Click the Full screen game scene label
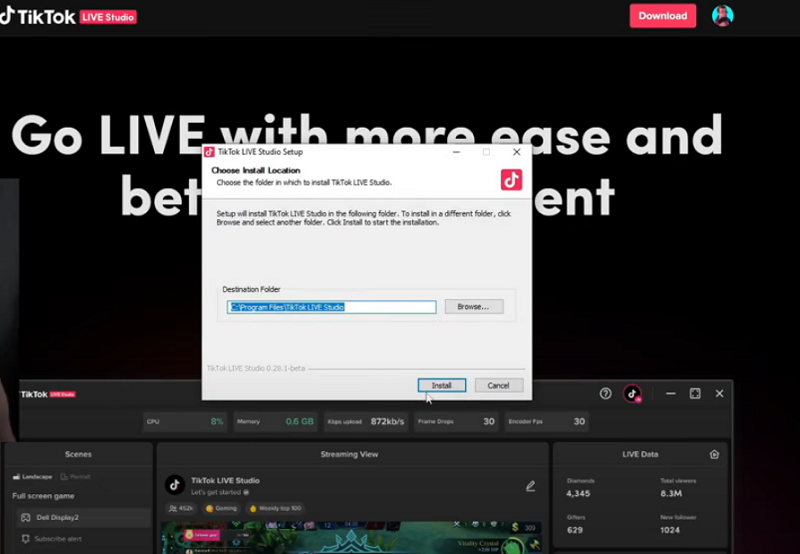Image resolution: width=800 pixels, height=554 pixels. click(x=43, y=496)
